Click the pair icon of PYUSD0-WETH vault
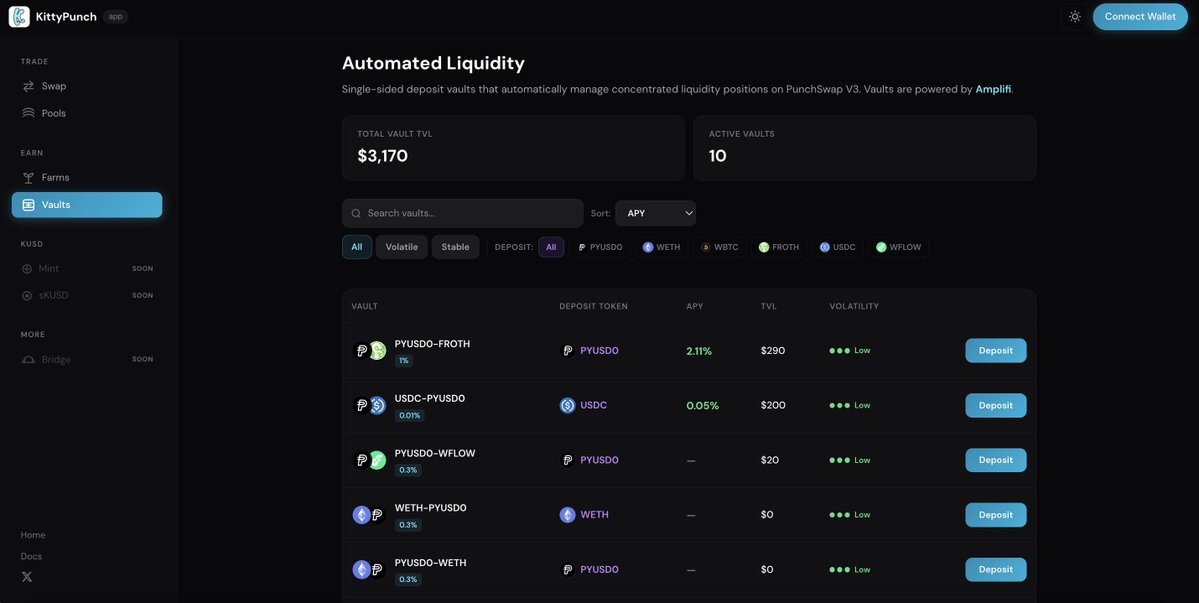This screenshot has height=603, width=1199. (x=369, y=569)
